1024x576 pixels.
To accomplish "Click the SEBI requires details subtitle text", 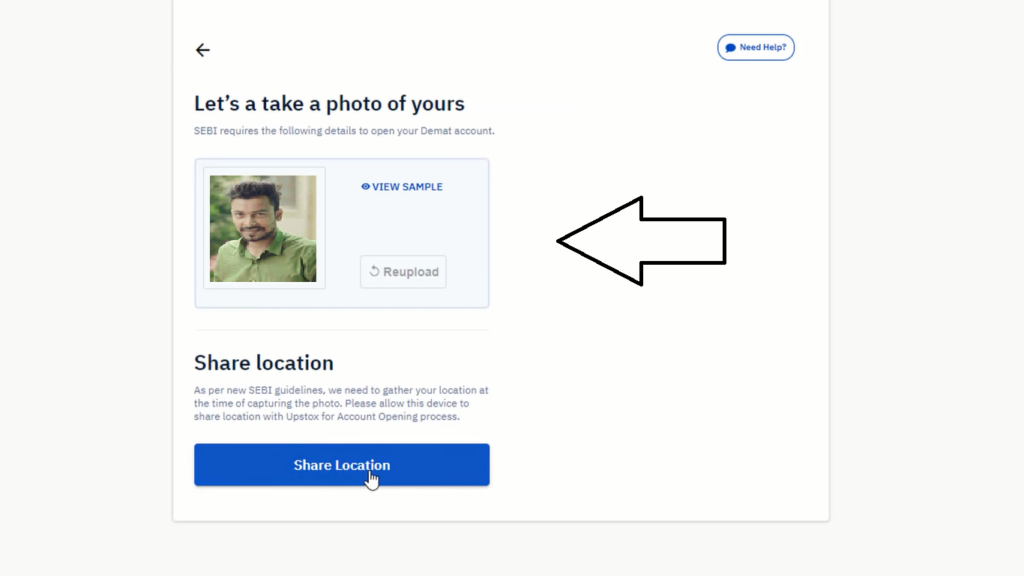I will tap(344, 131).
